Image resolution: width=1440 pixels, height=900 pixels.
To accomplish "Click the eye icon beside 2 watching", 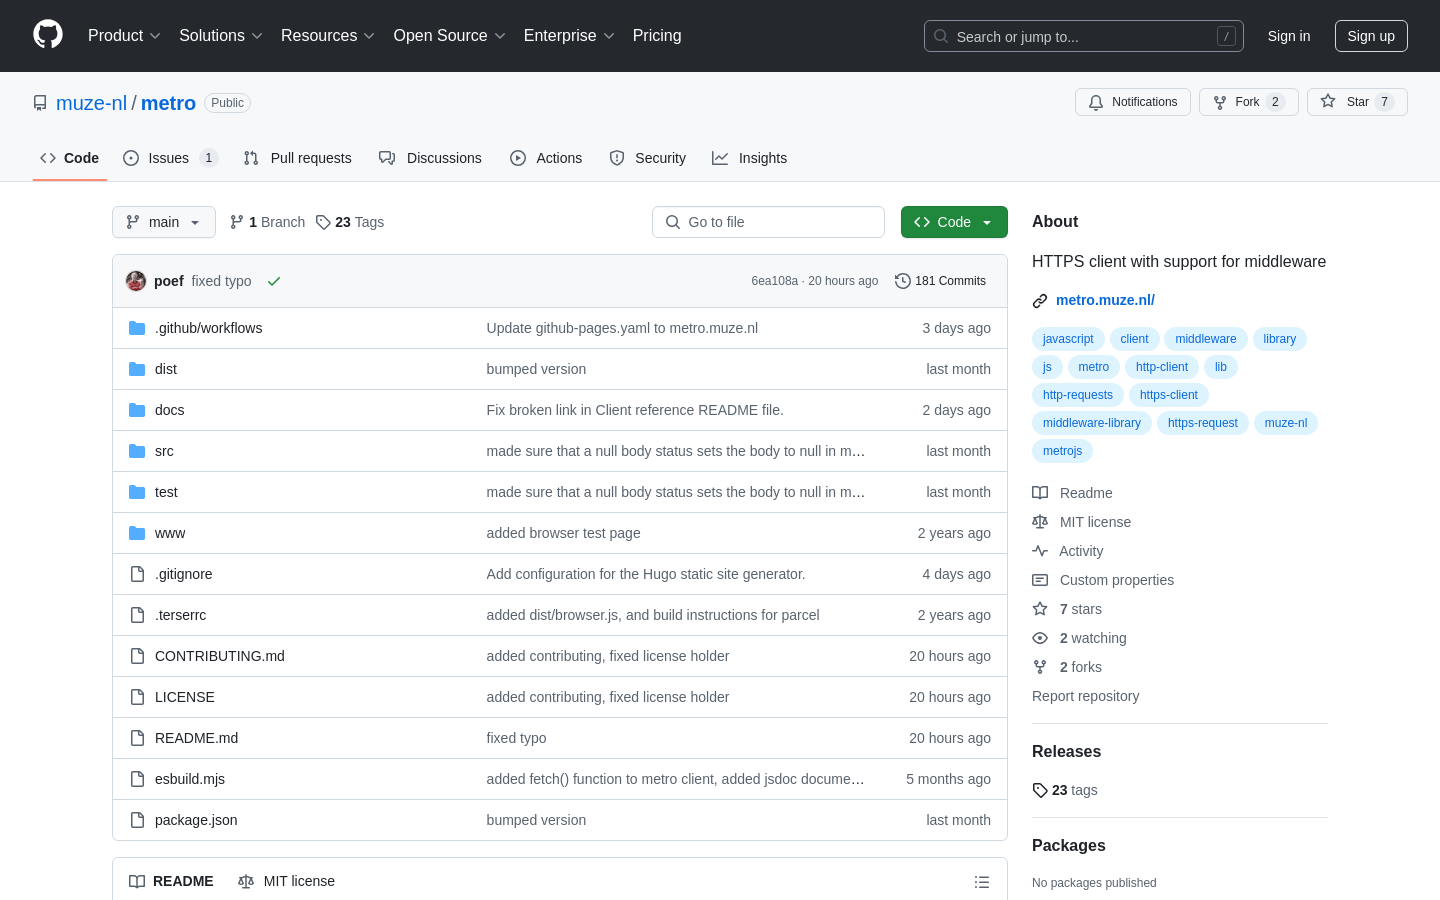I will click(x=1040, y=638).
